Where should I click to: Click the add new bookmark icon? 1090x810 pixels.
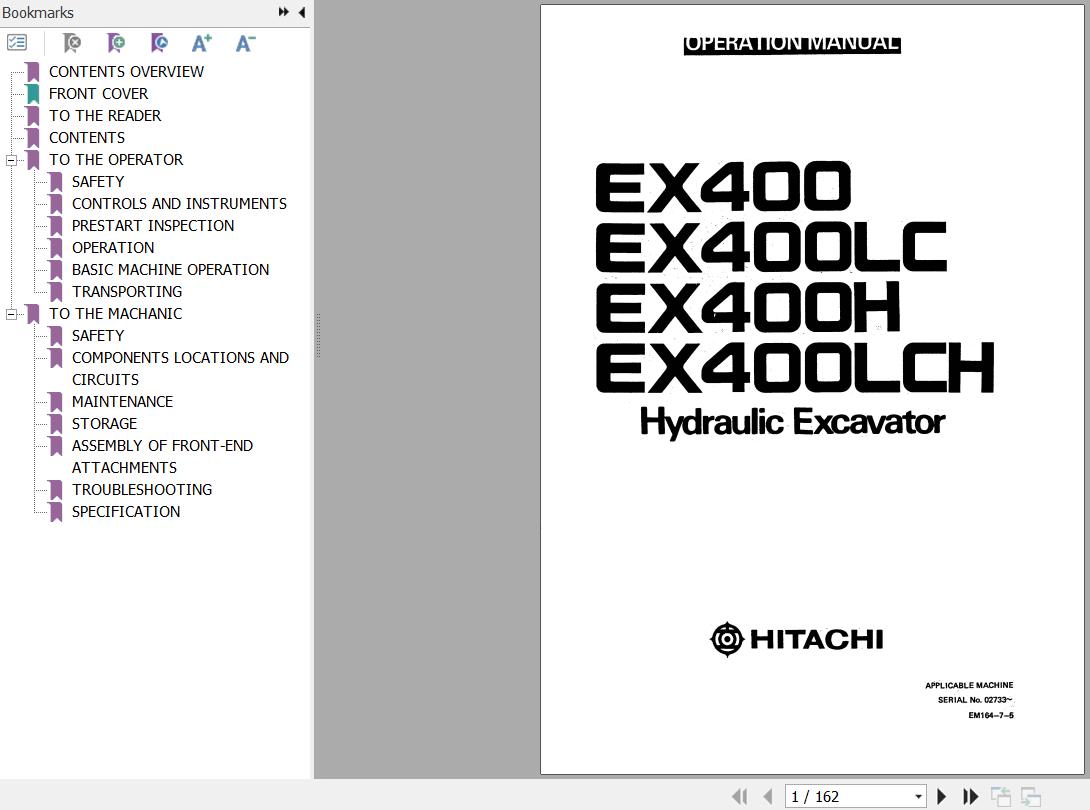pyautogui.click(x=115, y=43)
